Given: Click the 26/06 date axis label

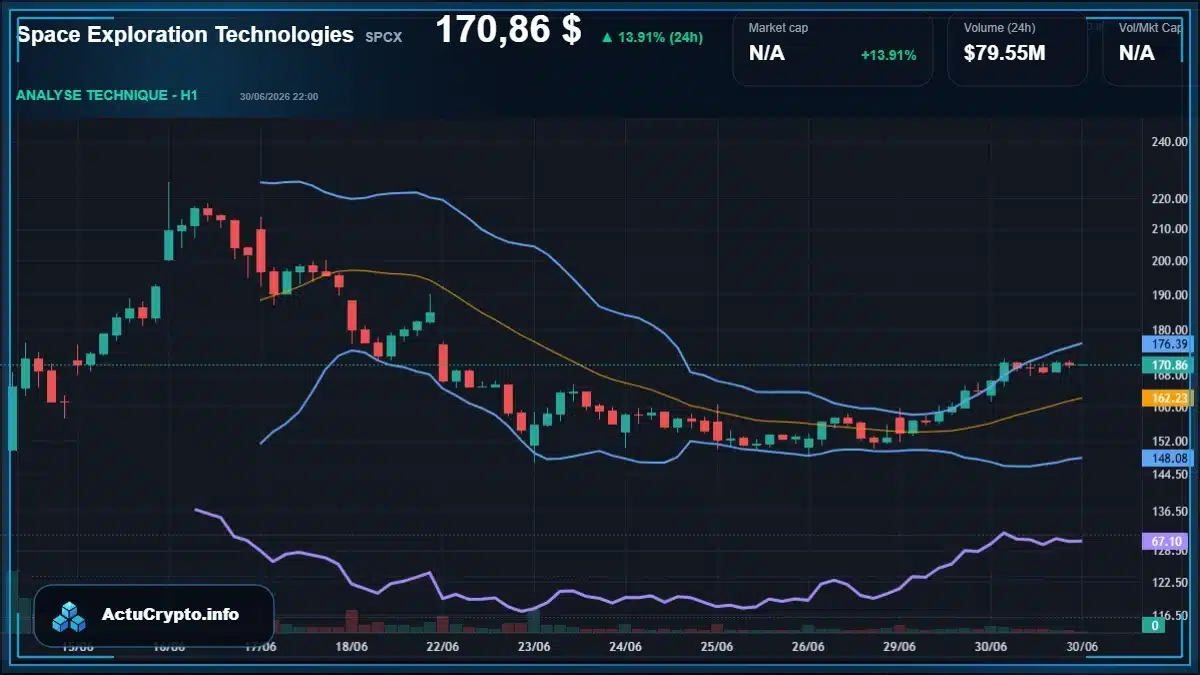Looking at the screenshot, I should (808, 647).
